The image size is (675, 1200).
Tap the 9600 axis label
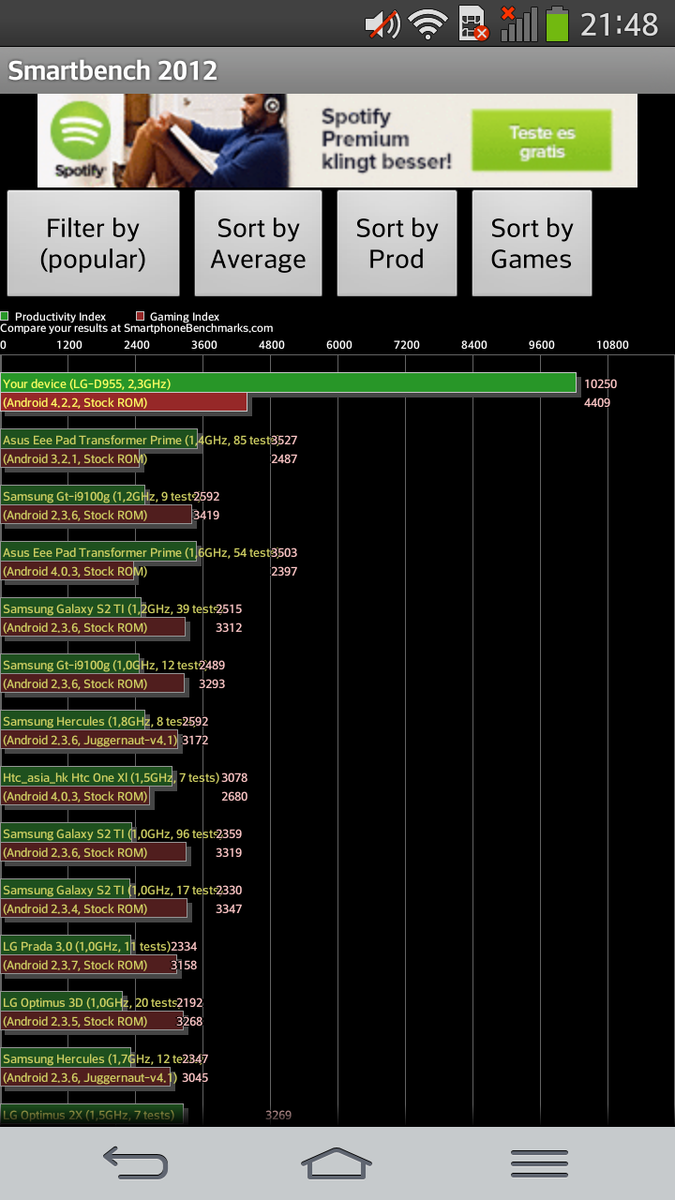pyautogui.click(x=541, y=345)
